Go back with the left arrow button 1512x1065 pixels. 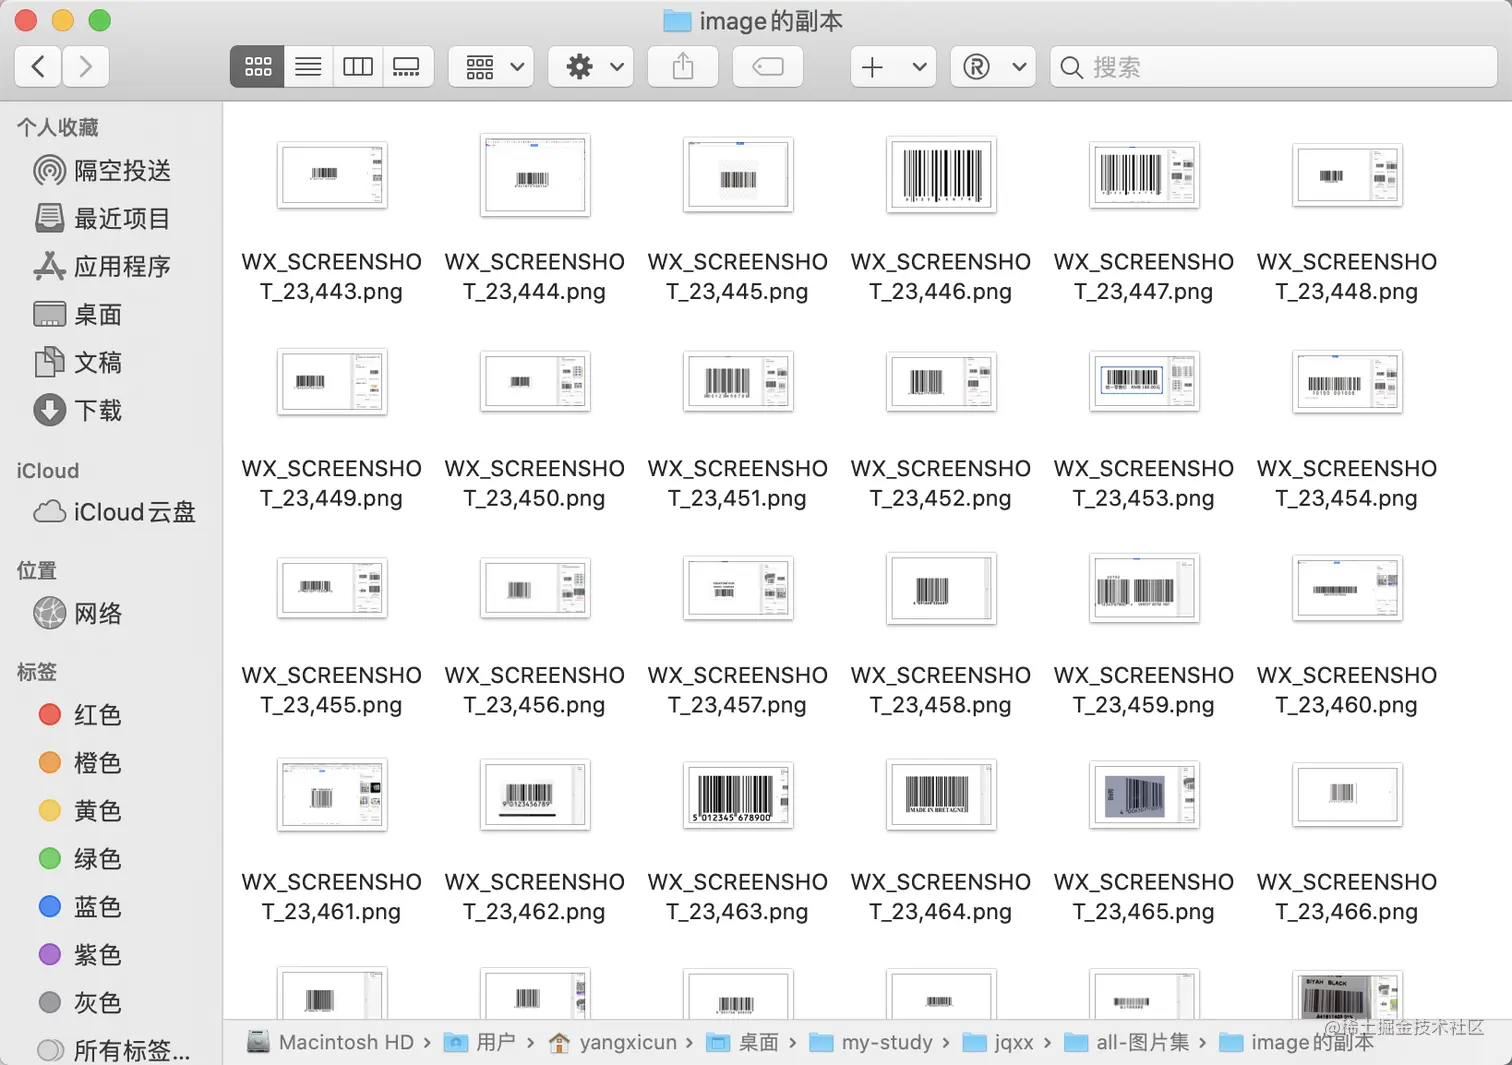point(38,67)
